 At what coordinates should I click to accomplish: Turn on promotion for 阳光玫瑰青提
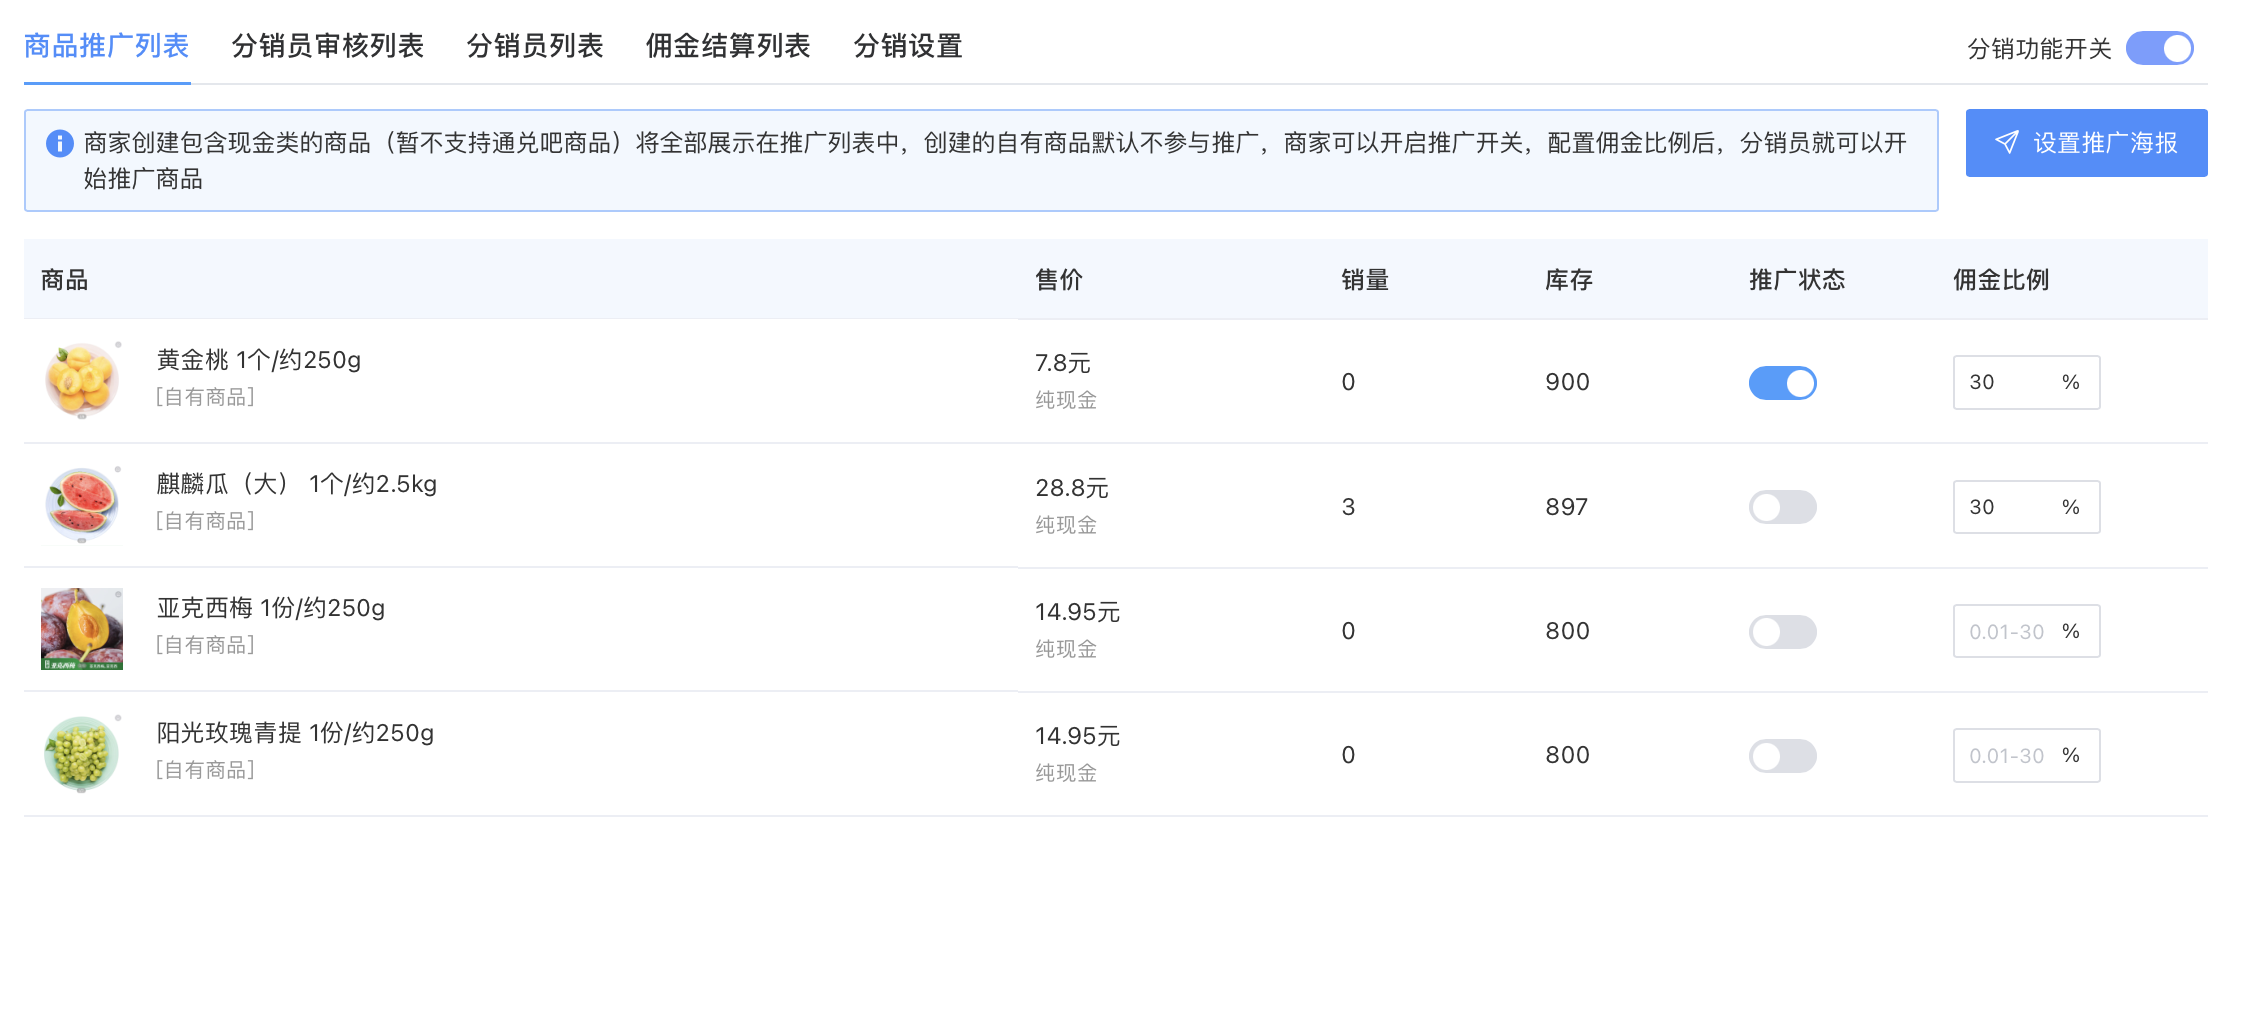point(1782,756)
